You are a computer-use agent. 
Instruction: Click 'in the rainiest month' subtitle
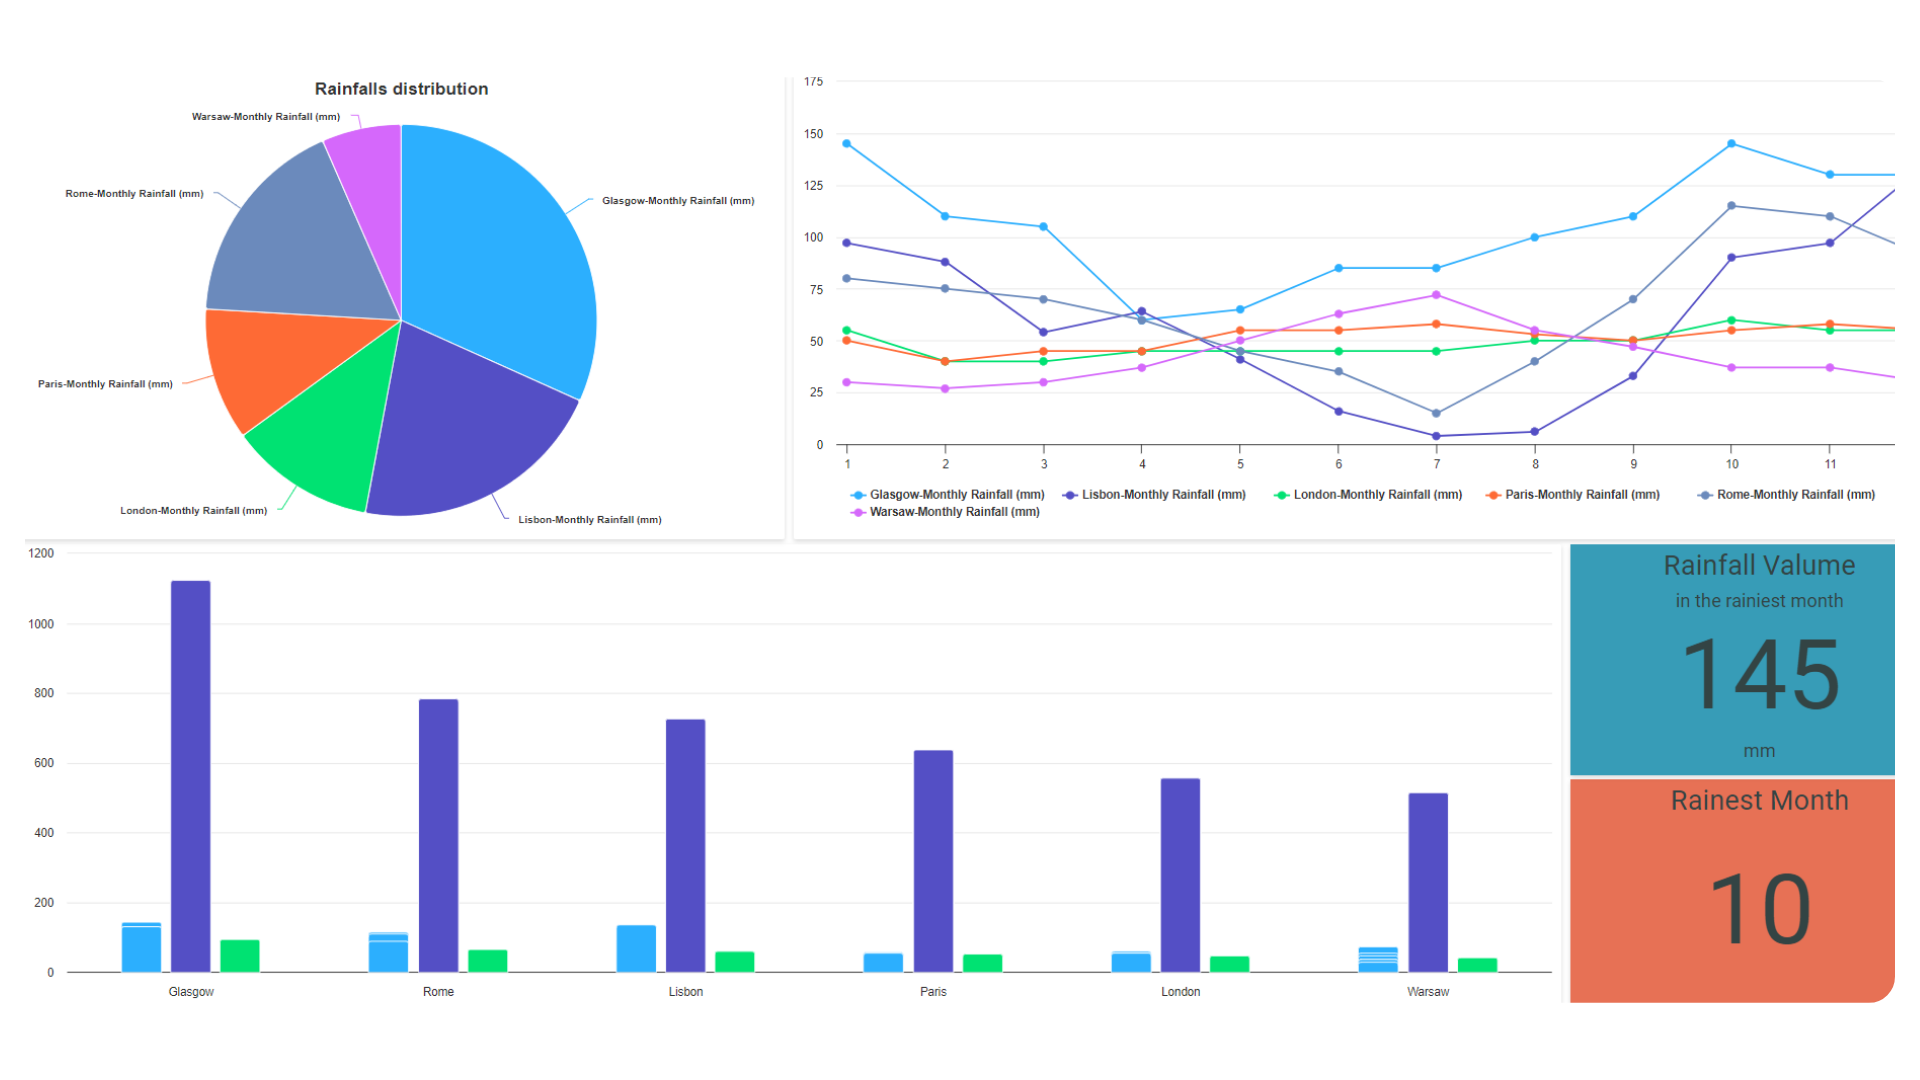coord(1759,601)
